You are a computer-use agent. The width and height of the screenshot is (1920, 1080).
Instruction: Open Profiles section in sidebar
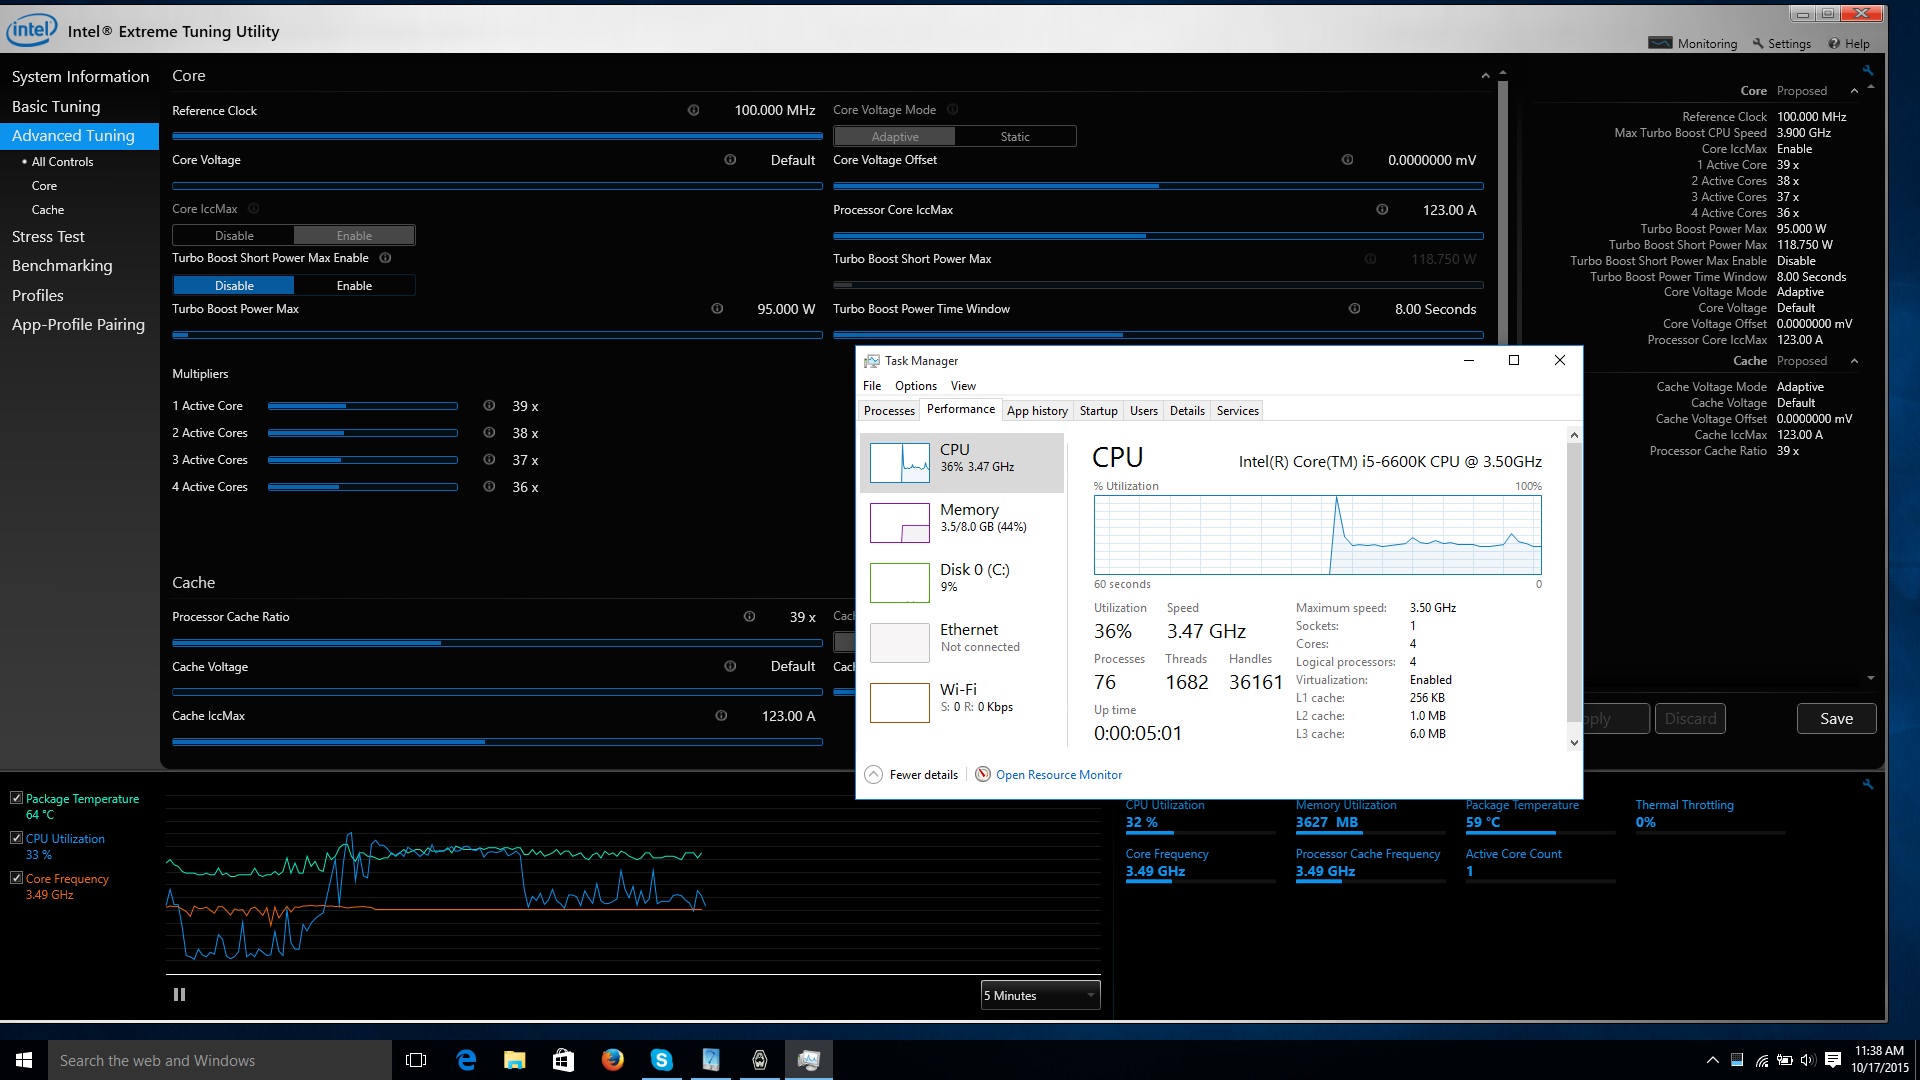(x=37, y=296)
